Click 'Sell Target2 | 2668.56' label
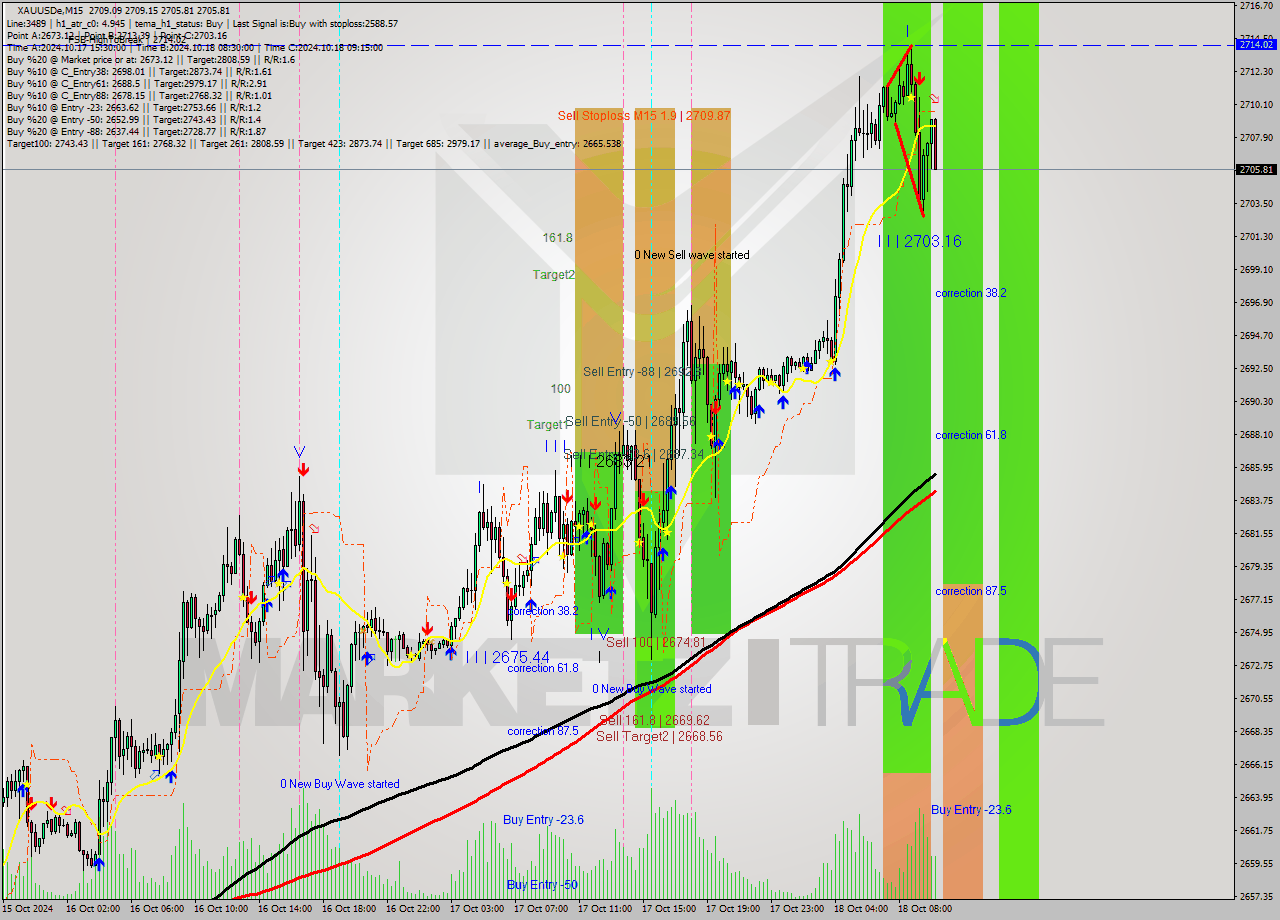 click(x=659, y=736)
